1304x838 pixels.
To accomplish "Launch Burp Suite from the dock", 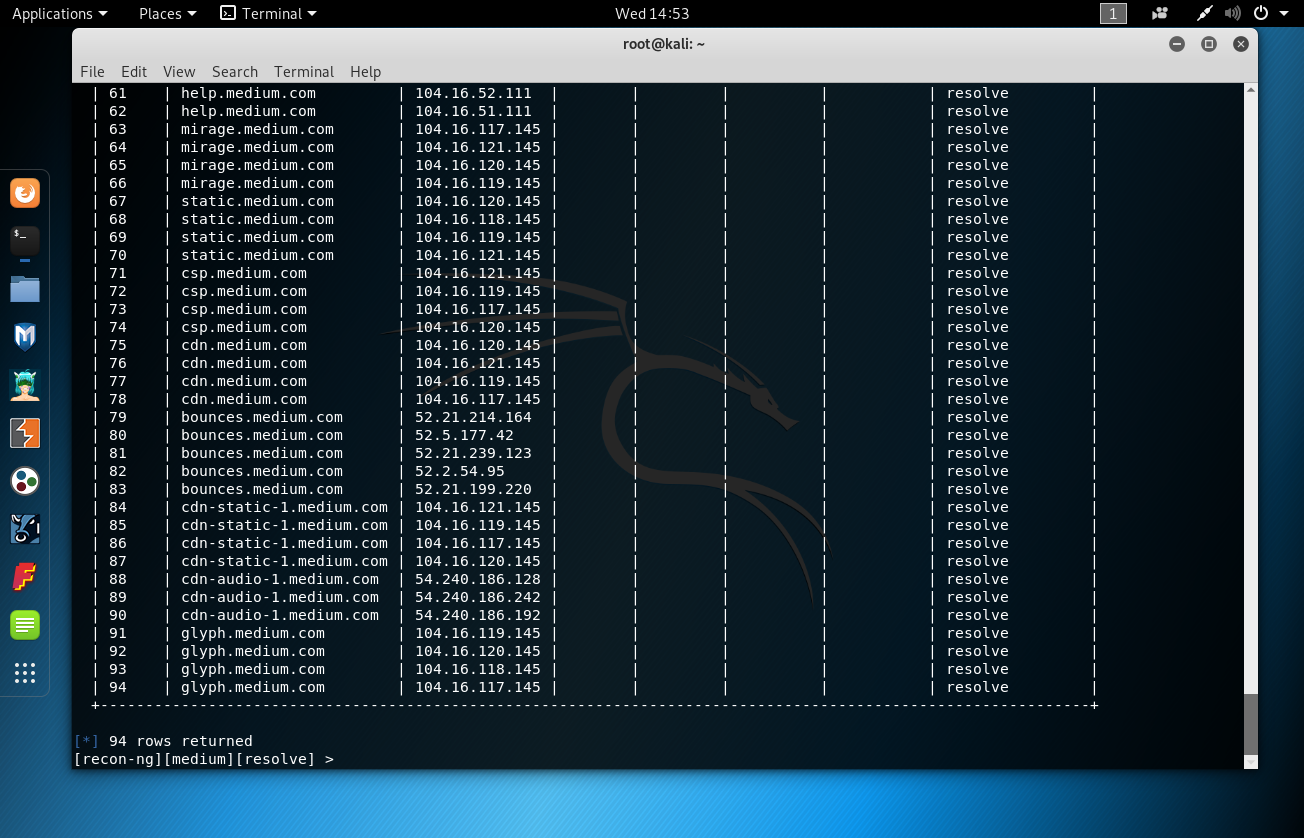I will point(25,433).
